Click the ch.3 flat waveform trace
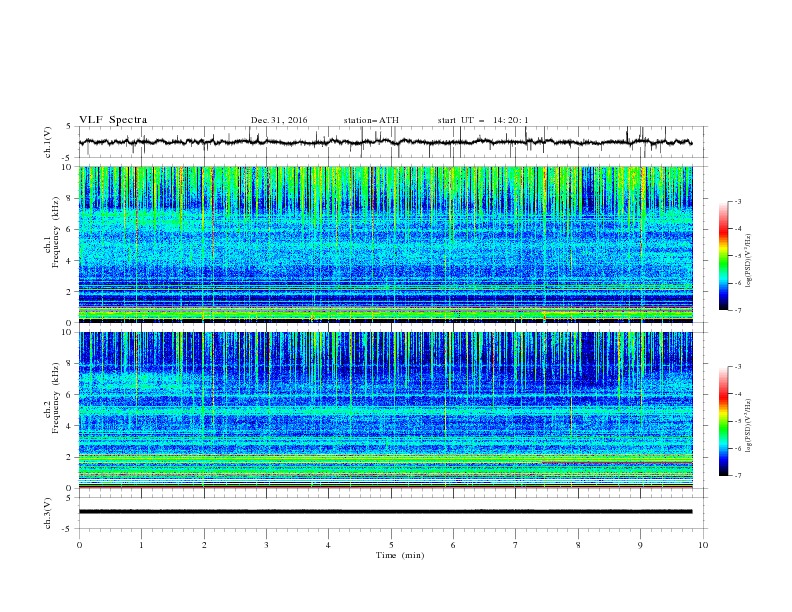 click(385, 512)
